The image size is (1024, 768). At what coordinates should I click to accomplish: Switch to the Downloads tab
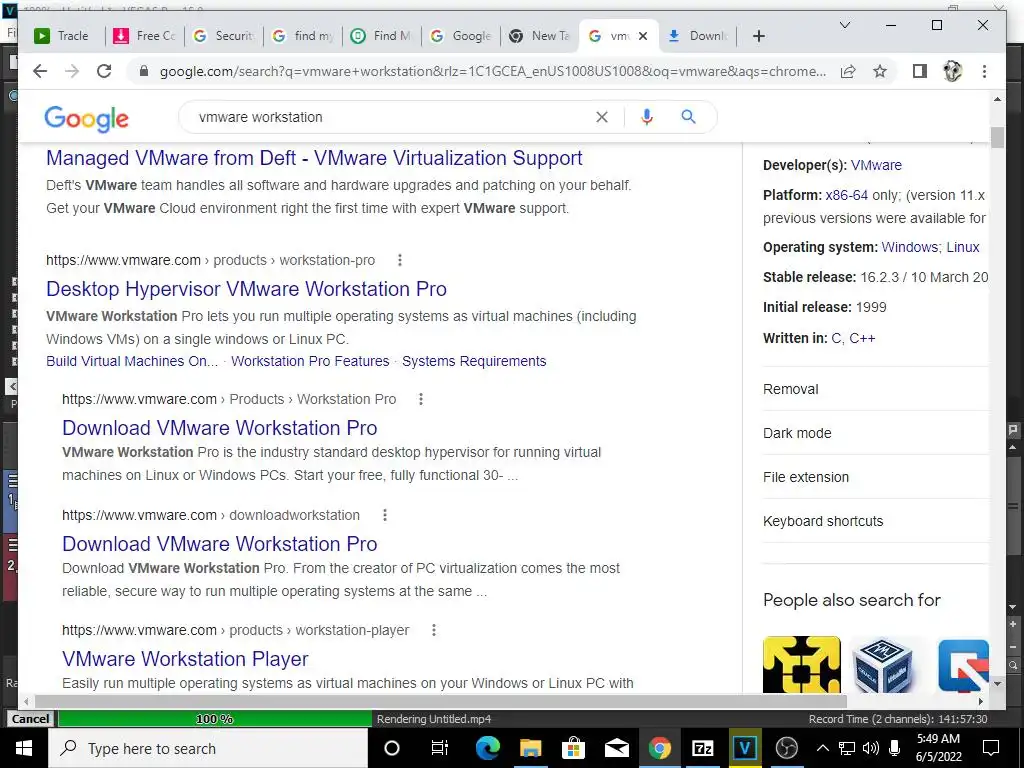[x=698, y=36]
